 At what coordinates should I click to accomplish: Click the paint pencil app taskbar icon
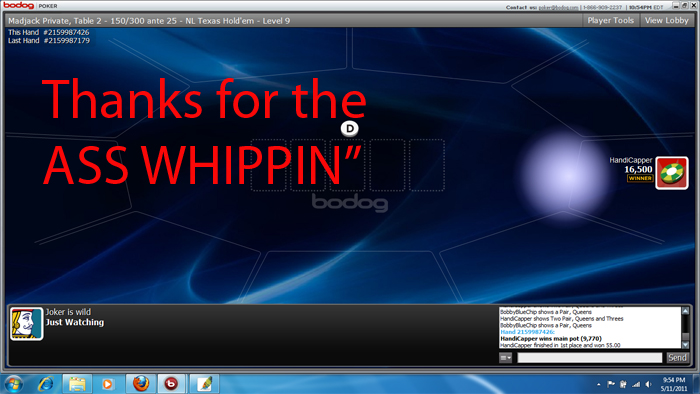tap(204, 384)
